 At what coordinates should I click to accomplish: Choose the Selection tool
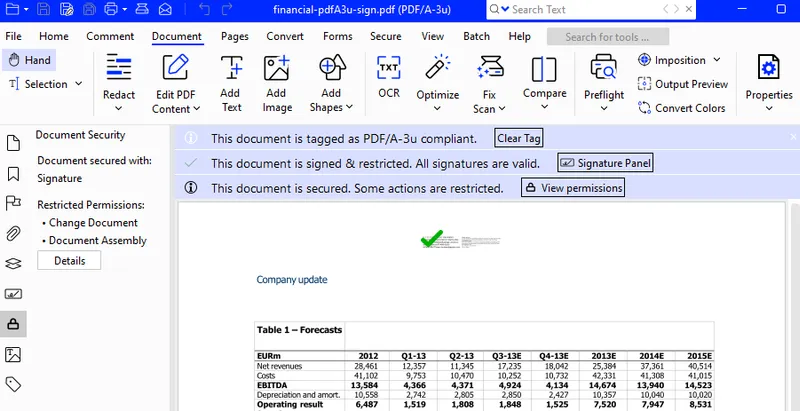(x=37, y=84)
